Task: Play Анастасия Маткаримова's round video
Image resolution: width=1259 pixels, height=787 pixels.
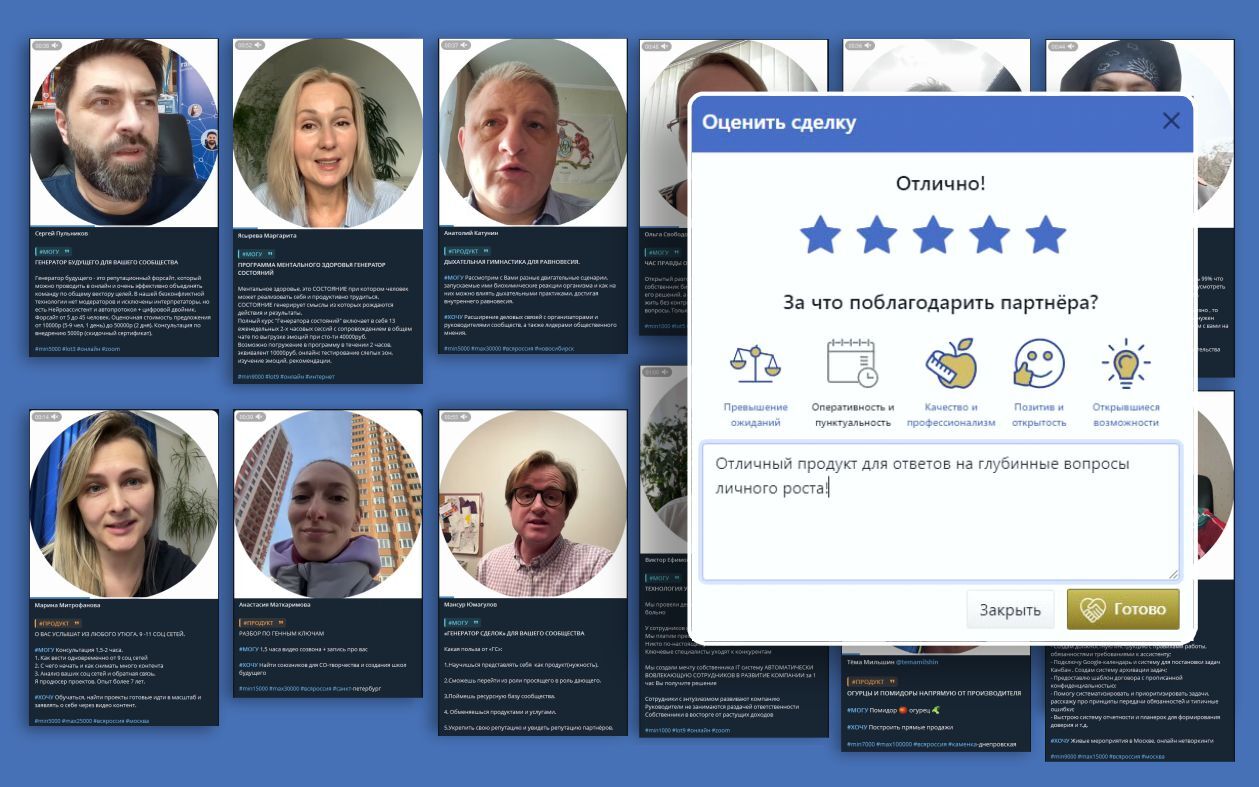Action: point(327,503)
